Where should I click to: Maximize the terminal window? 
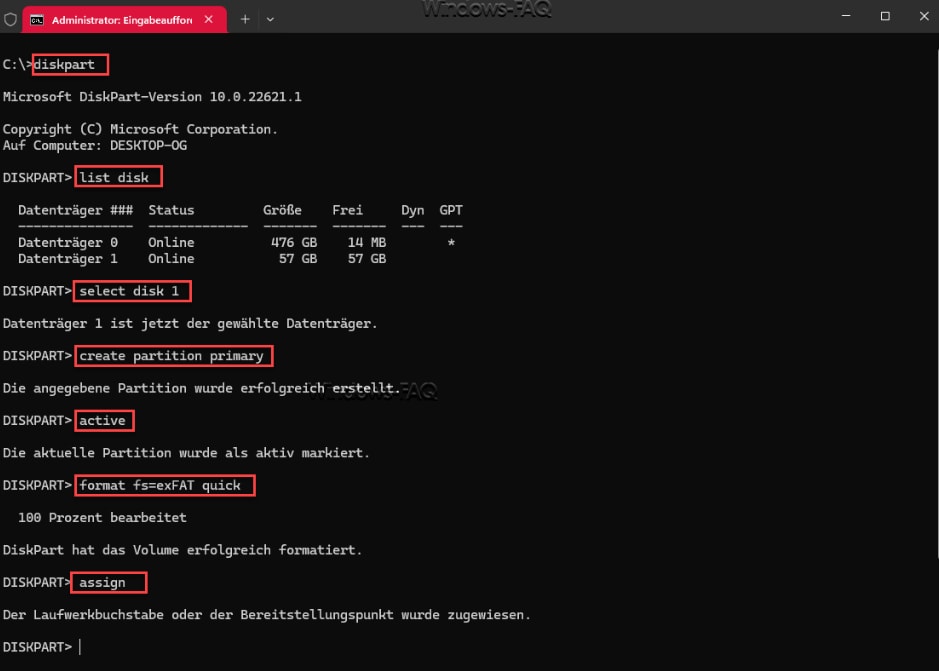tap(885, 17)
